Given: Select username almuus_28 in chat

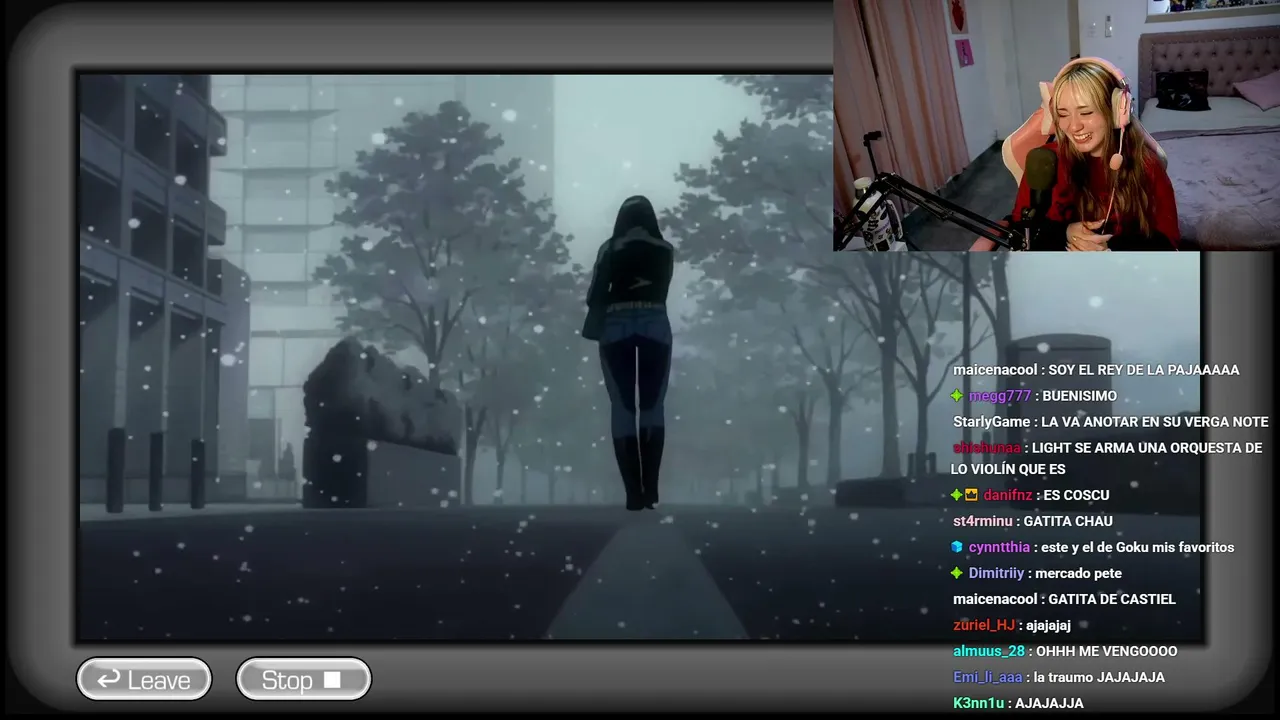Looking at the screenshot, I should [x=989, y=651].
